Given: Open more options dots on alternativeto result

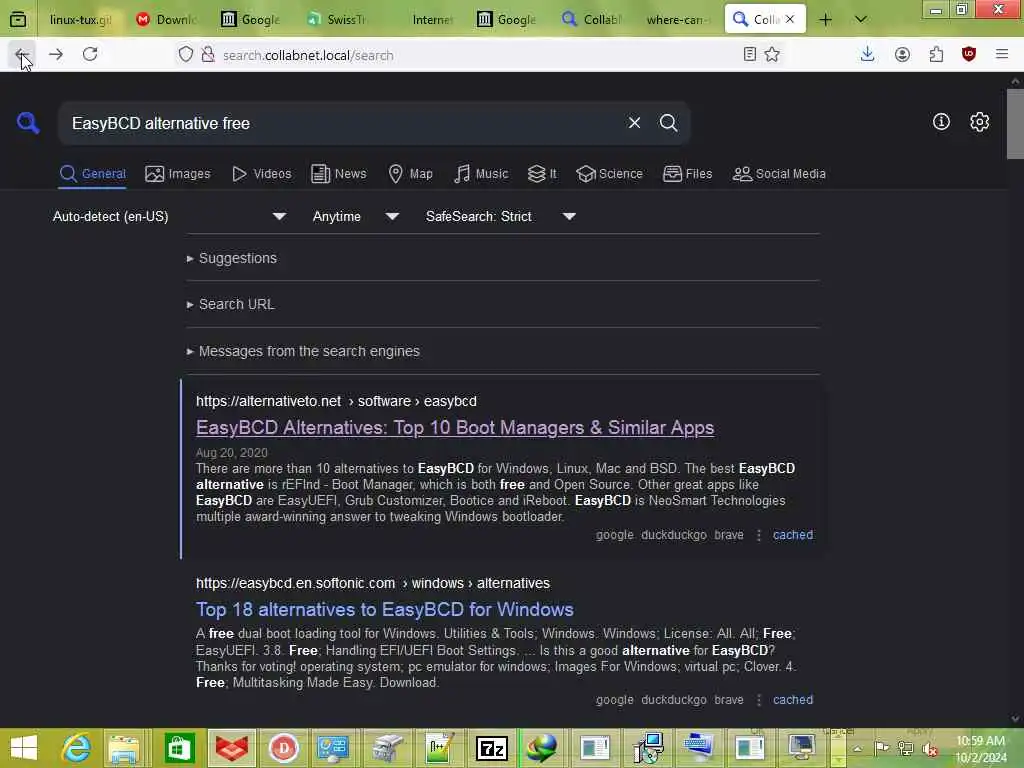Looking at the screenshot, I should 758,535.
